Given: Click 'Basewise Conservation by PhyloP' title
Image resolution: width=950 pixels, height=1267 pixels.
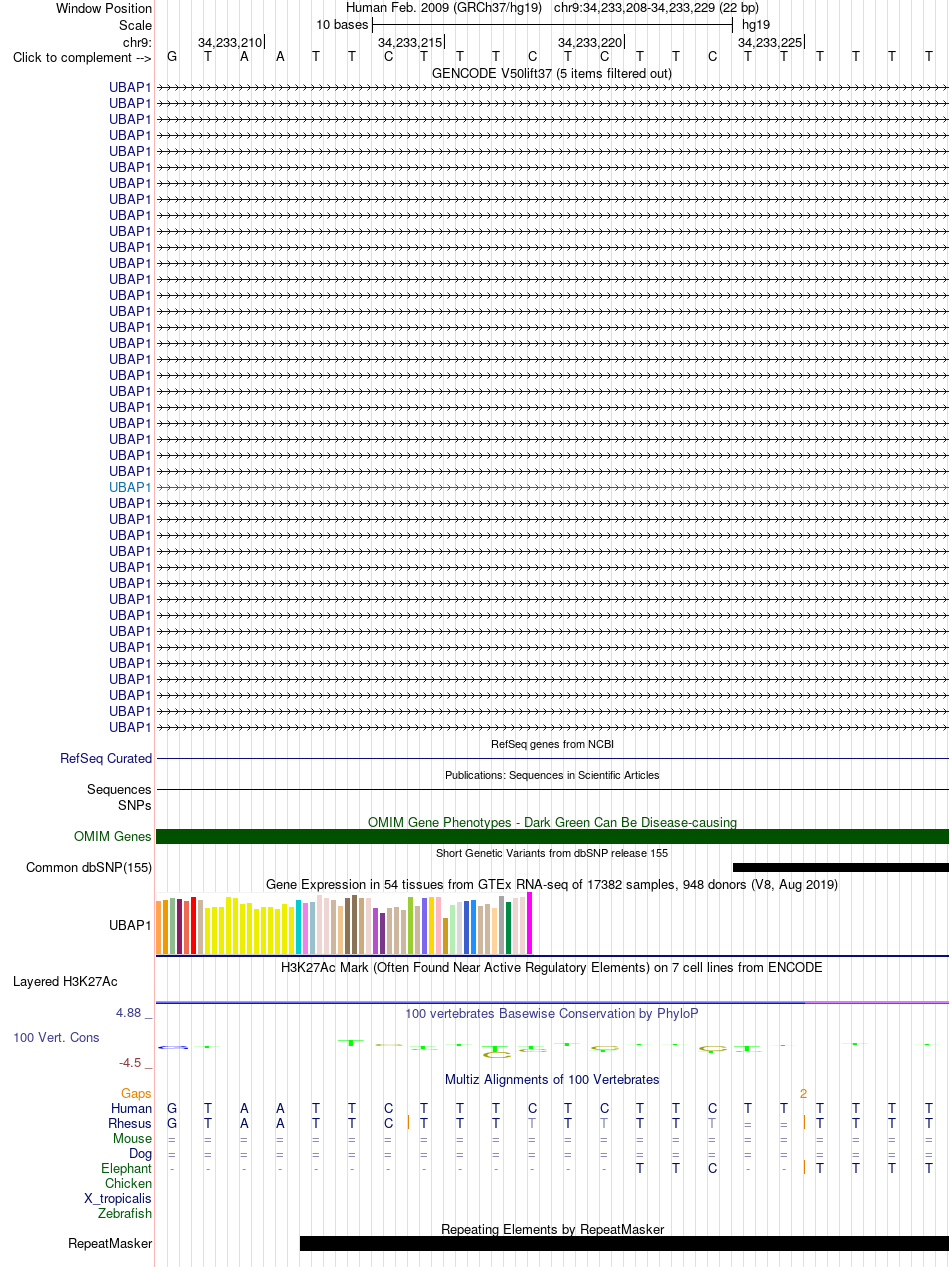Looking at the screenshot, I should pyautogui.click(x=552, y=1014).
